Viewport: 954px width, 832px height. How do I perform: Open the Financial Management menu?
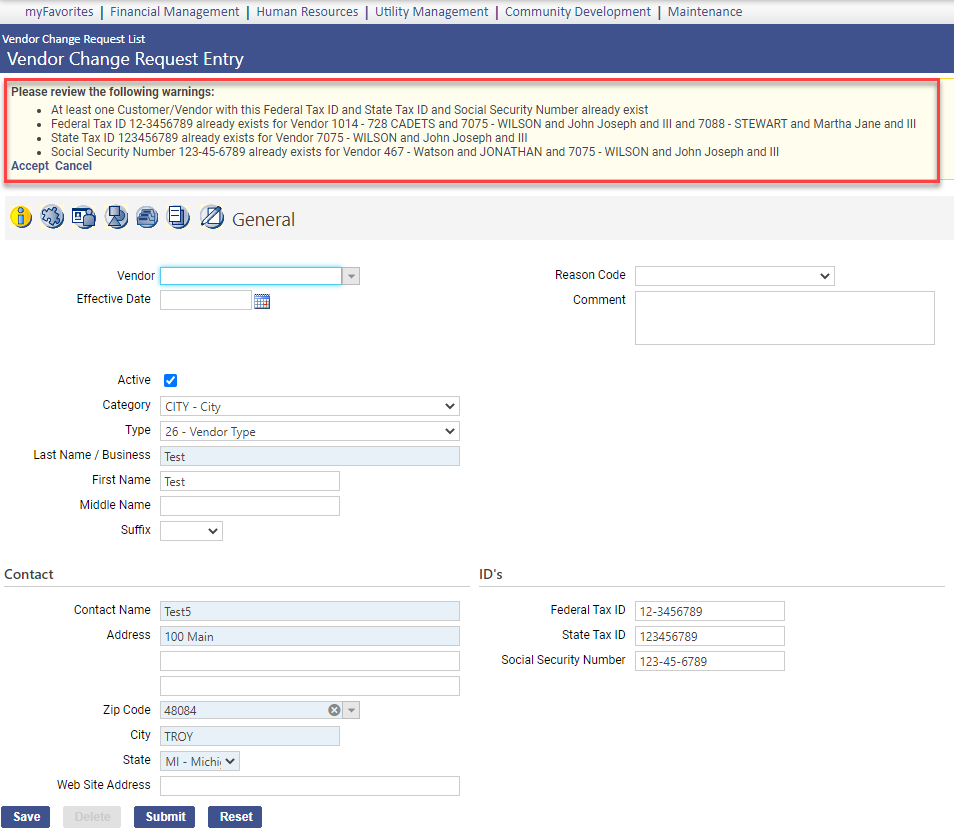tap(175, 12)
